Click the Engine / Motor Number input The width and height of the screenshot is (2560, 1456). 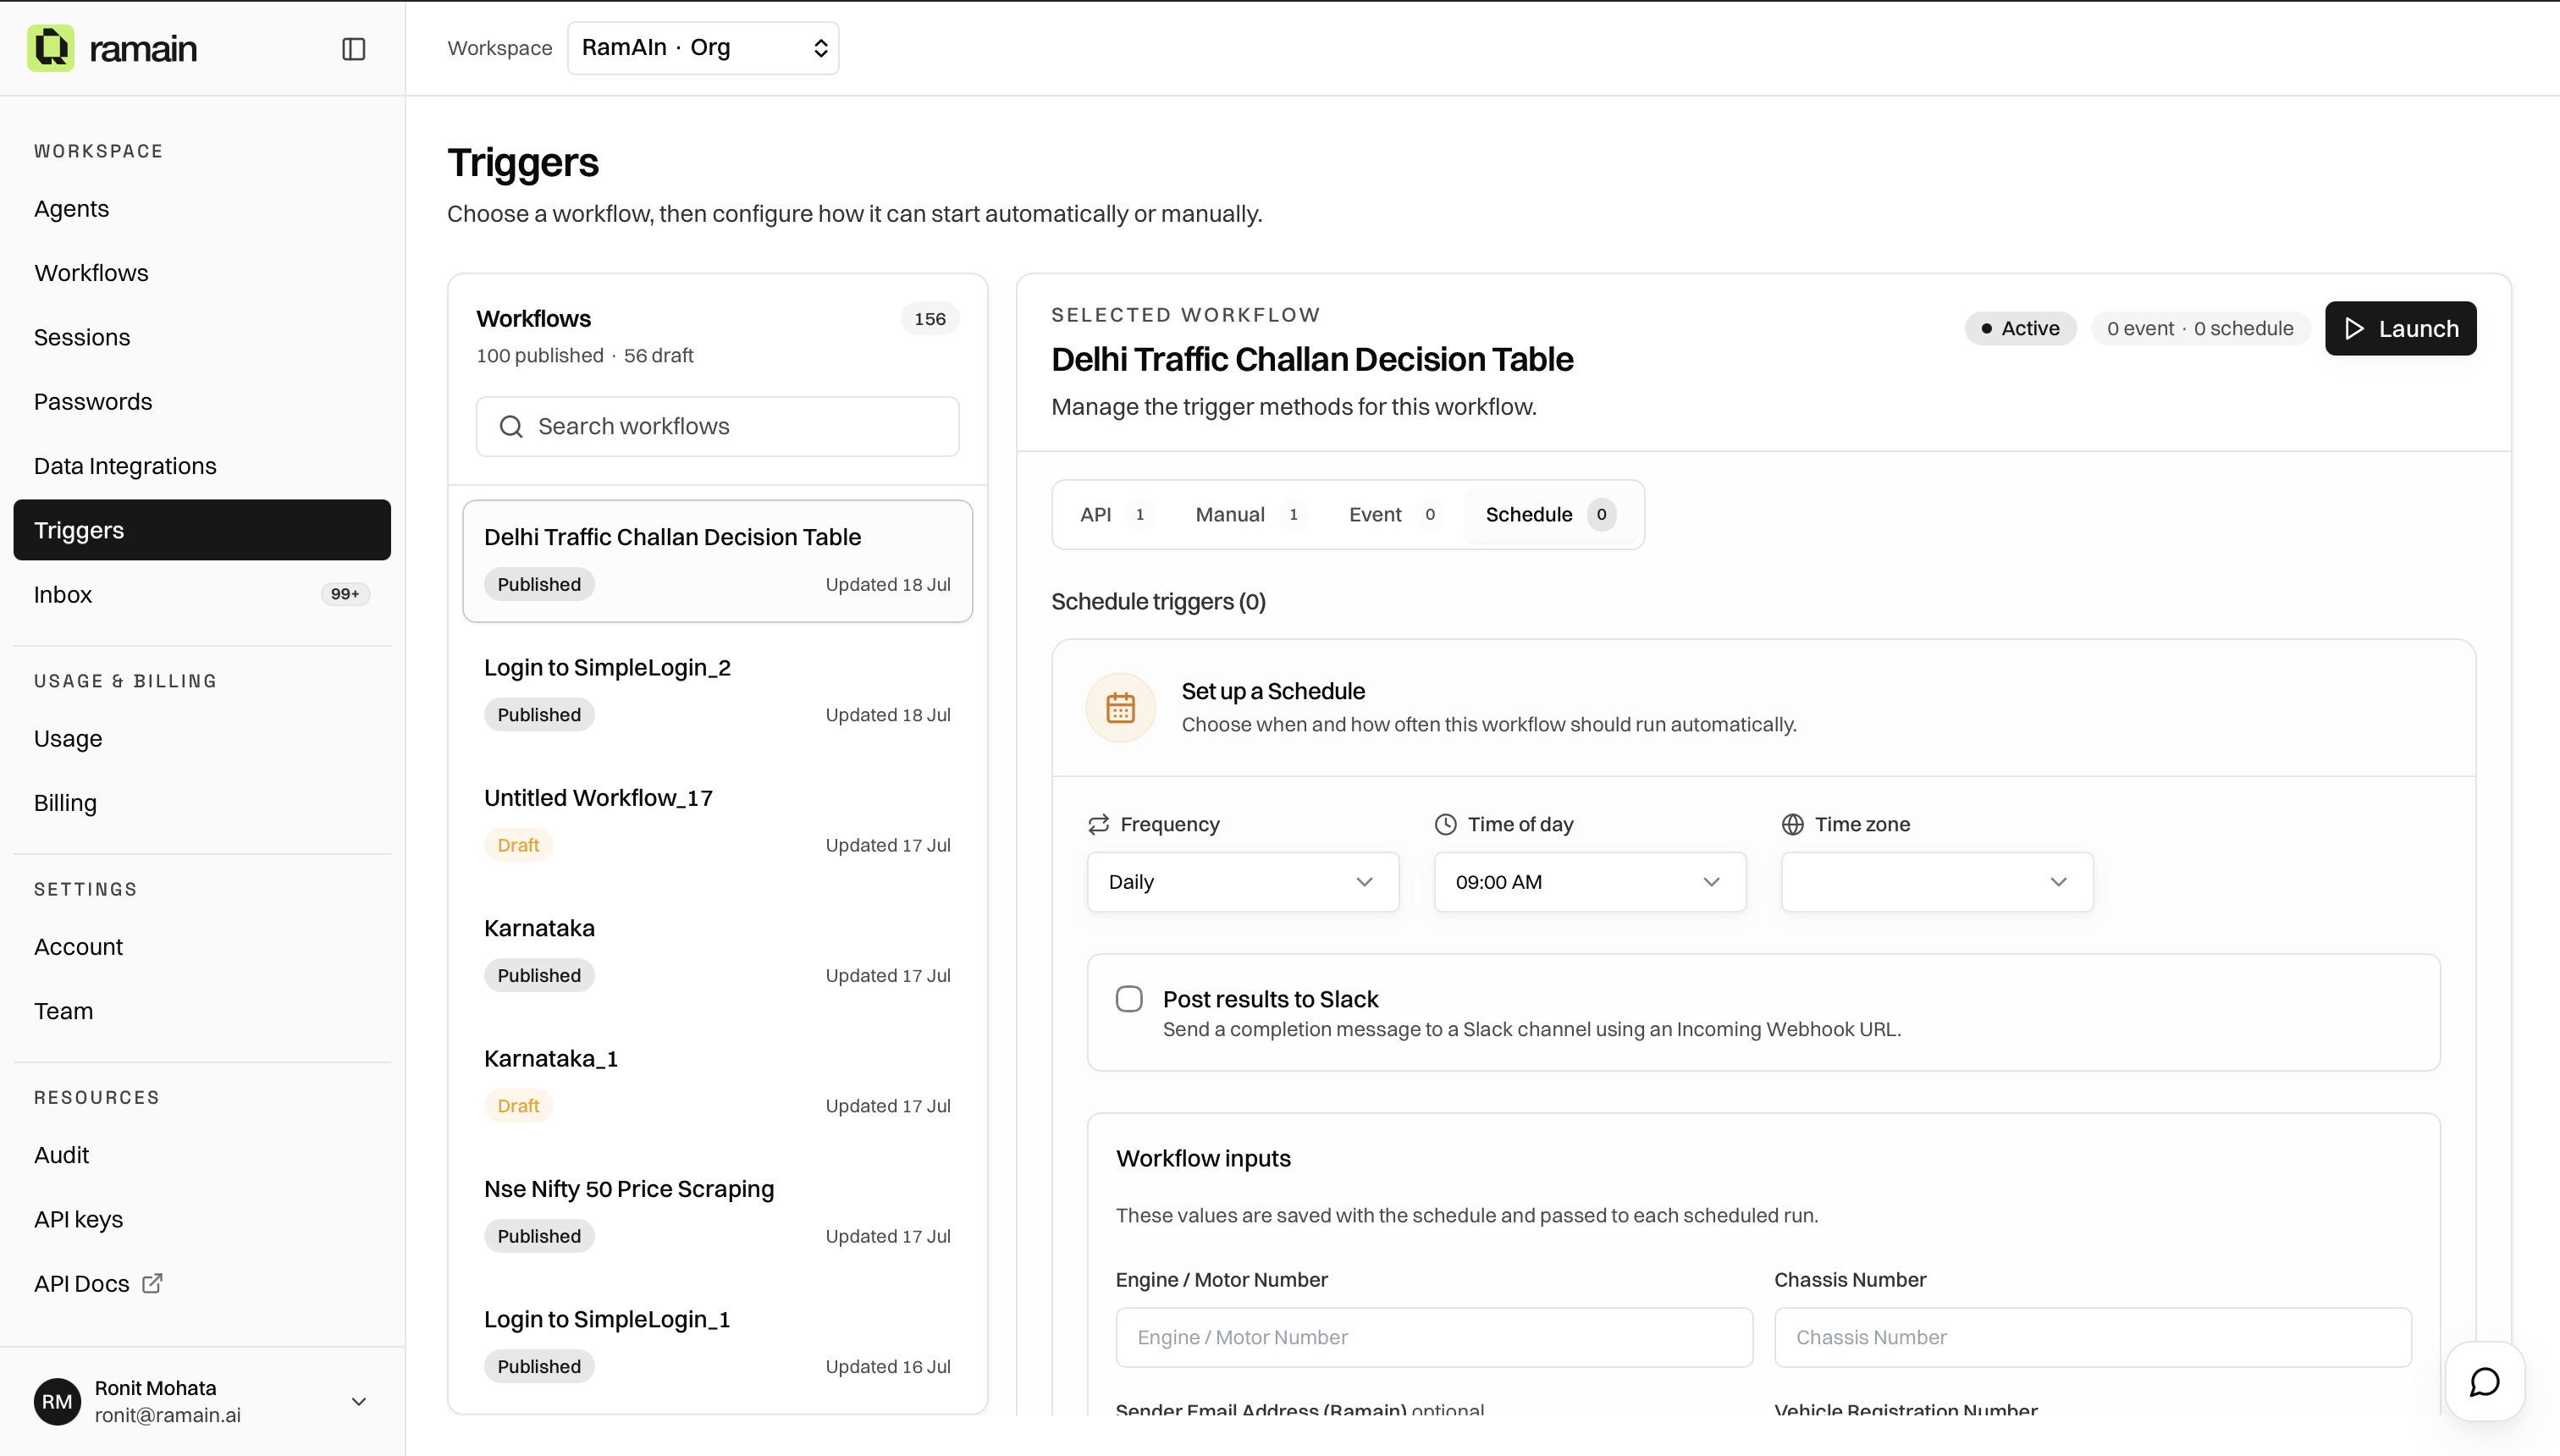tap(1434, 1338)
